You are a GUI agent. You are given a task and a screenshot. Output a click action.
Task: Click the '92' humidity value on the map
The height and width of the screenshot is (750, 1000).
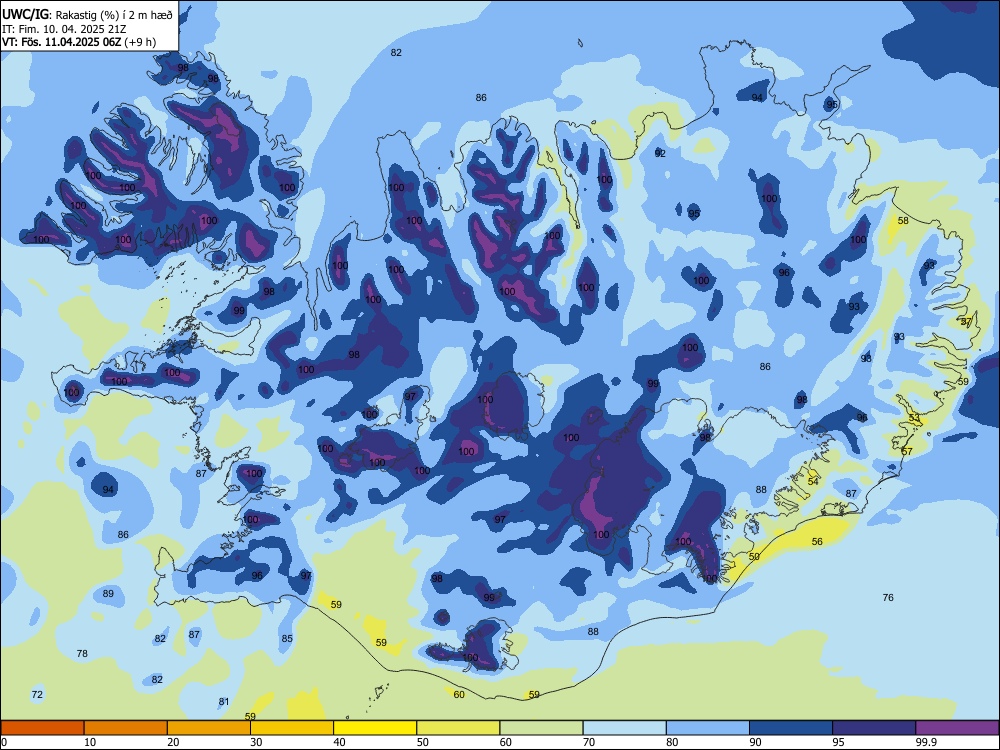[660, 153]
